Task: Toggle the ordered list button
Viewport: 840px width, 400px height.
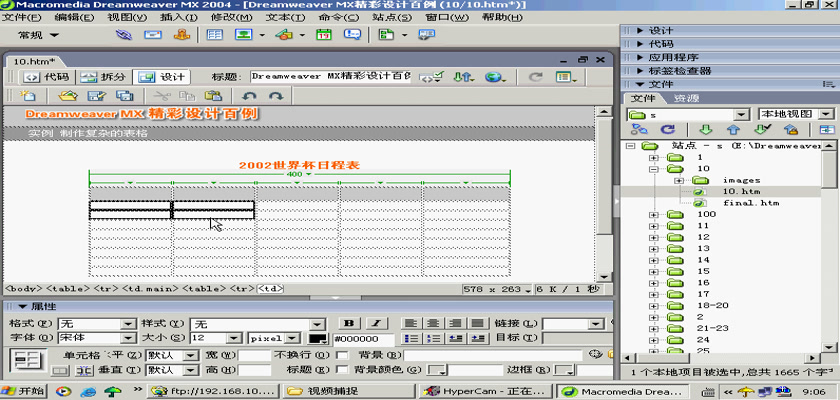Action: tap(433, 338)
